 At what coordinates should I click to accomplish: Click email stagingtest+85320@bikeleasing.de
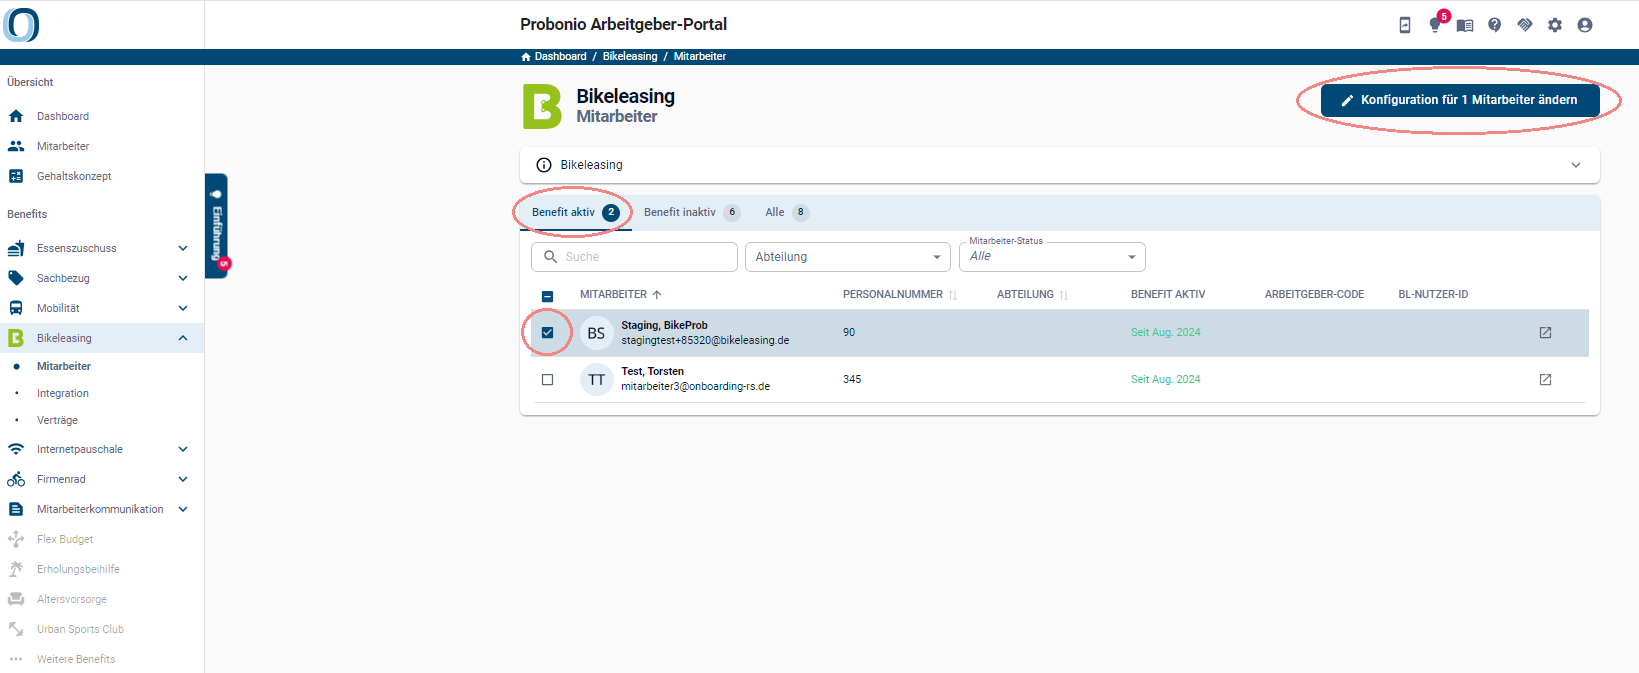pos(705,341)
